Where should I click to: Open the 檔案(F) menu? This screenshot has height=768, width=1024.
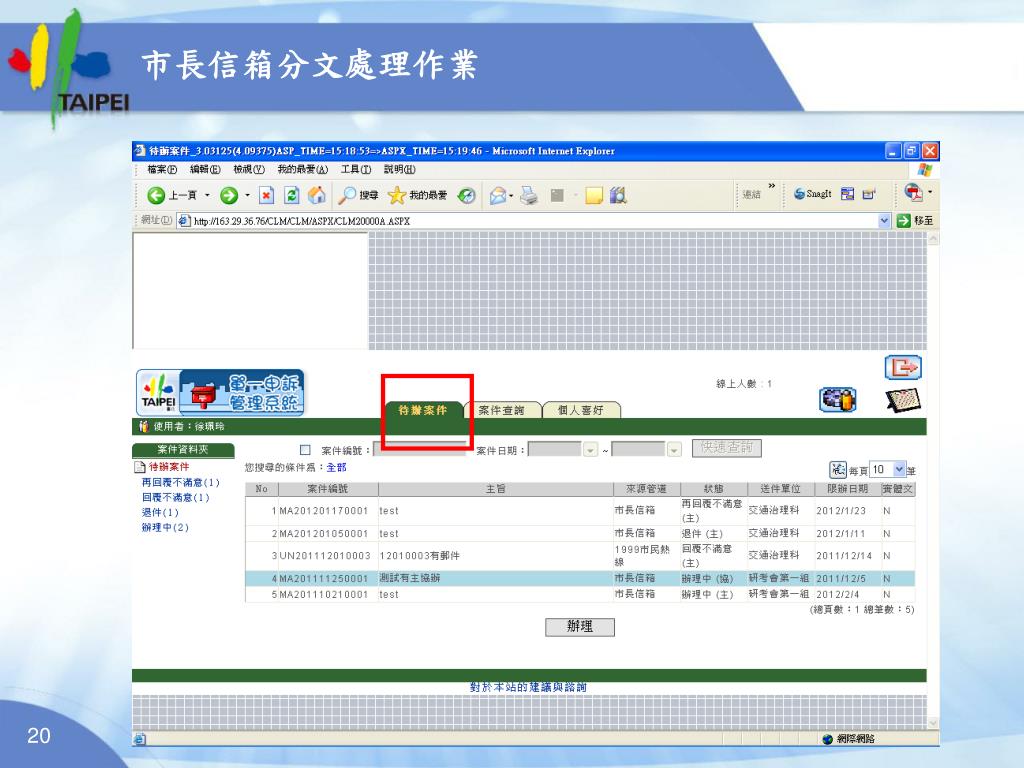(162, 170)
